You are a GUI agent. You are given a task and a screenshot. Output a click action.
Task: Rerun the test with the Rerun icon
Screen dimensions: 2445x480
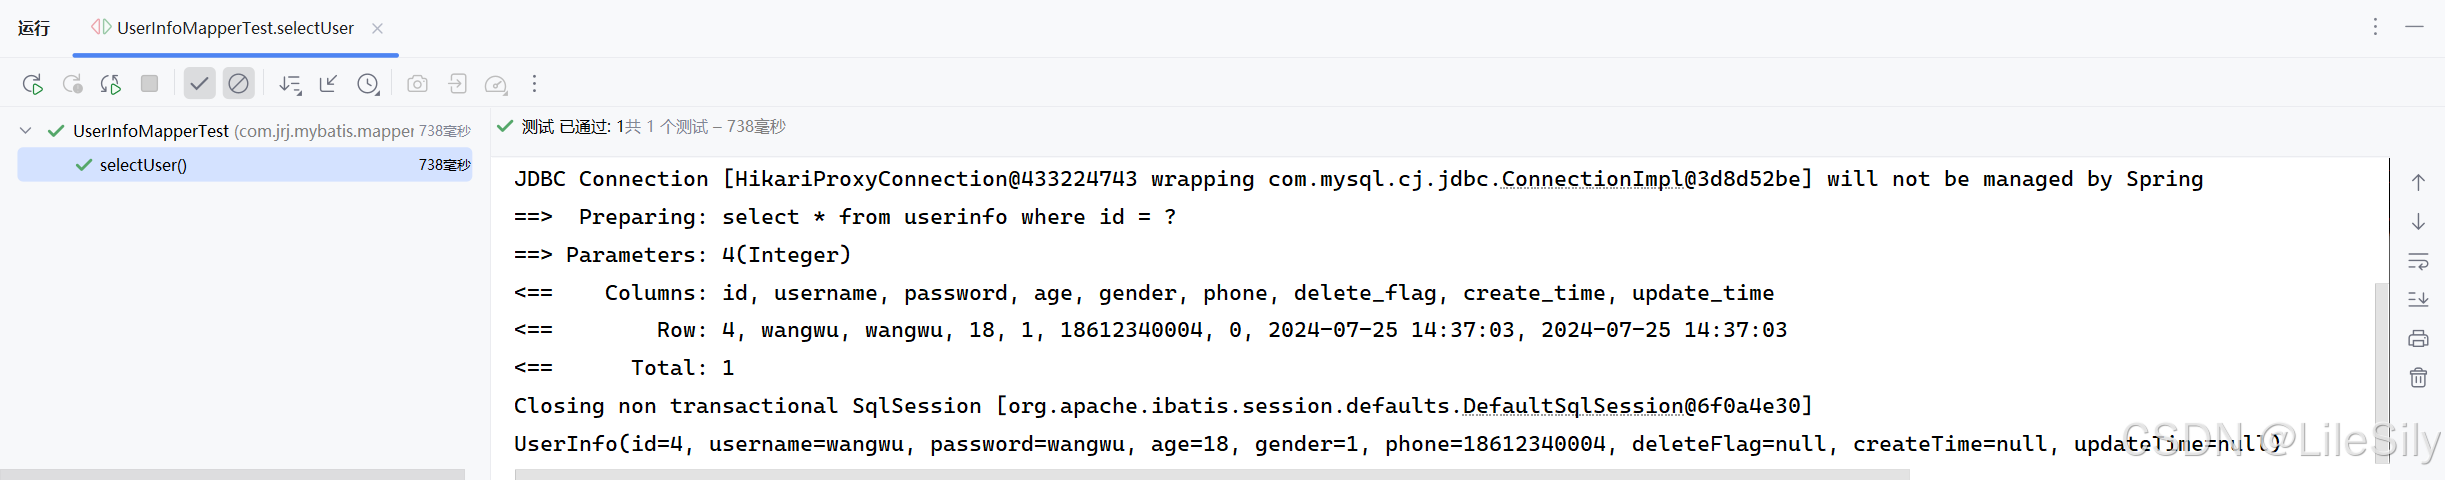point(32,84)
